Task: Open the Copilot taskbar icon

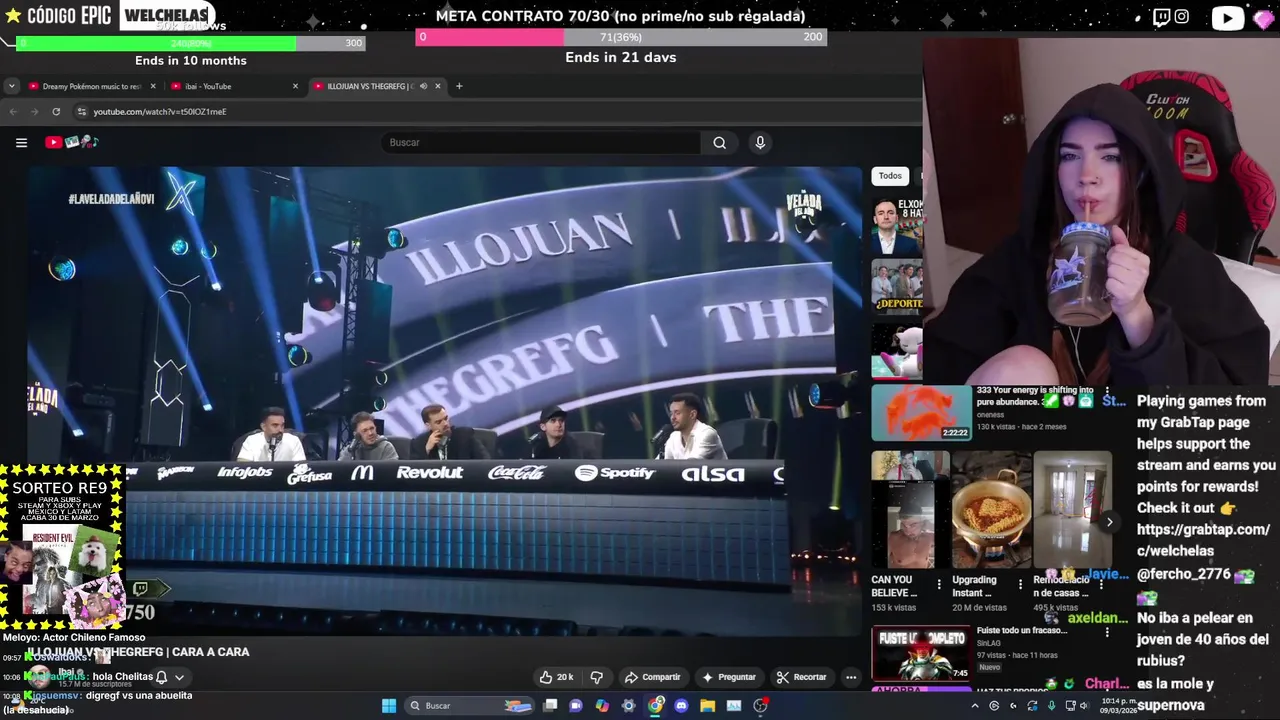Action: pos(602,706)
